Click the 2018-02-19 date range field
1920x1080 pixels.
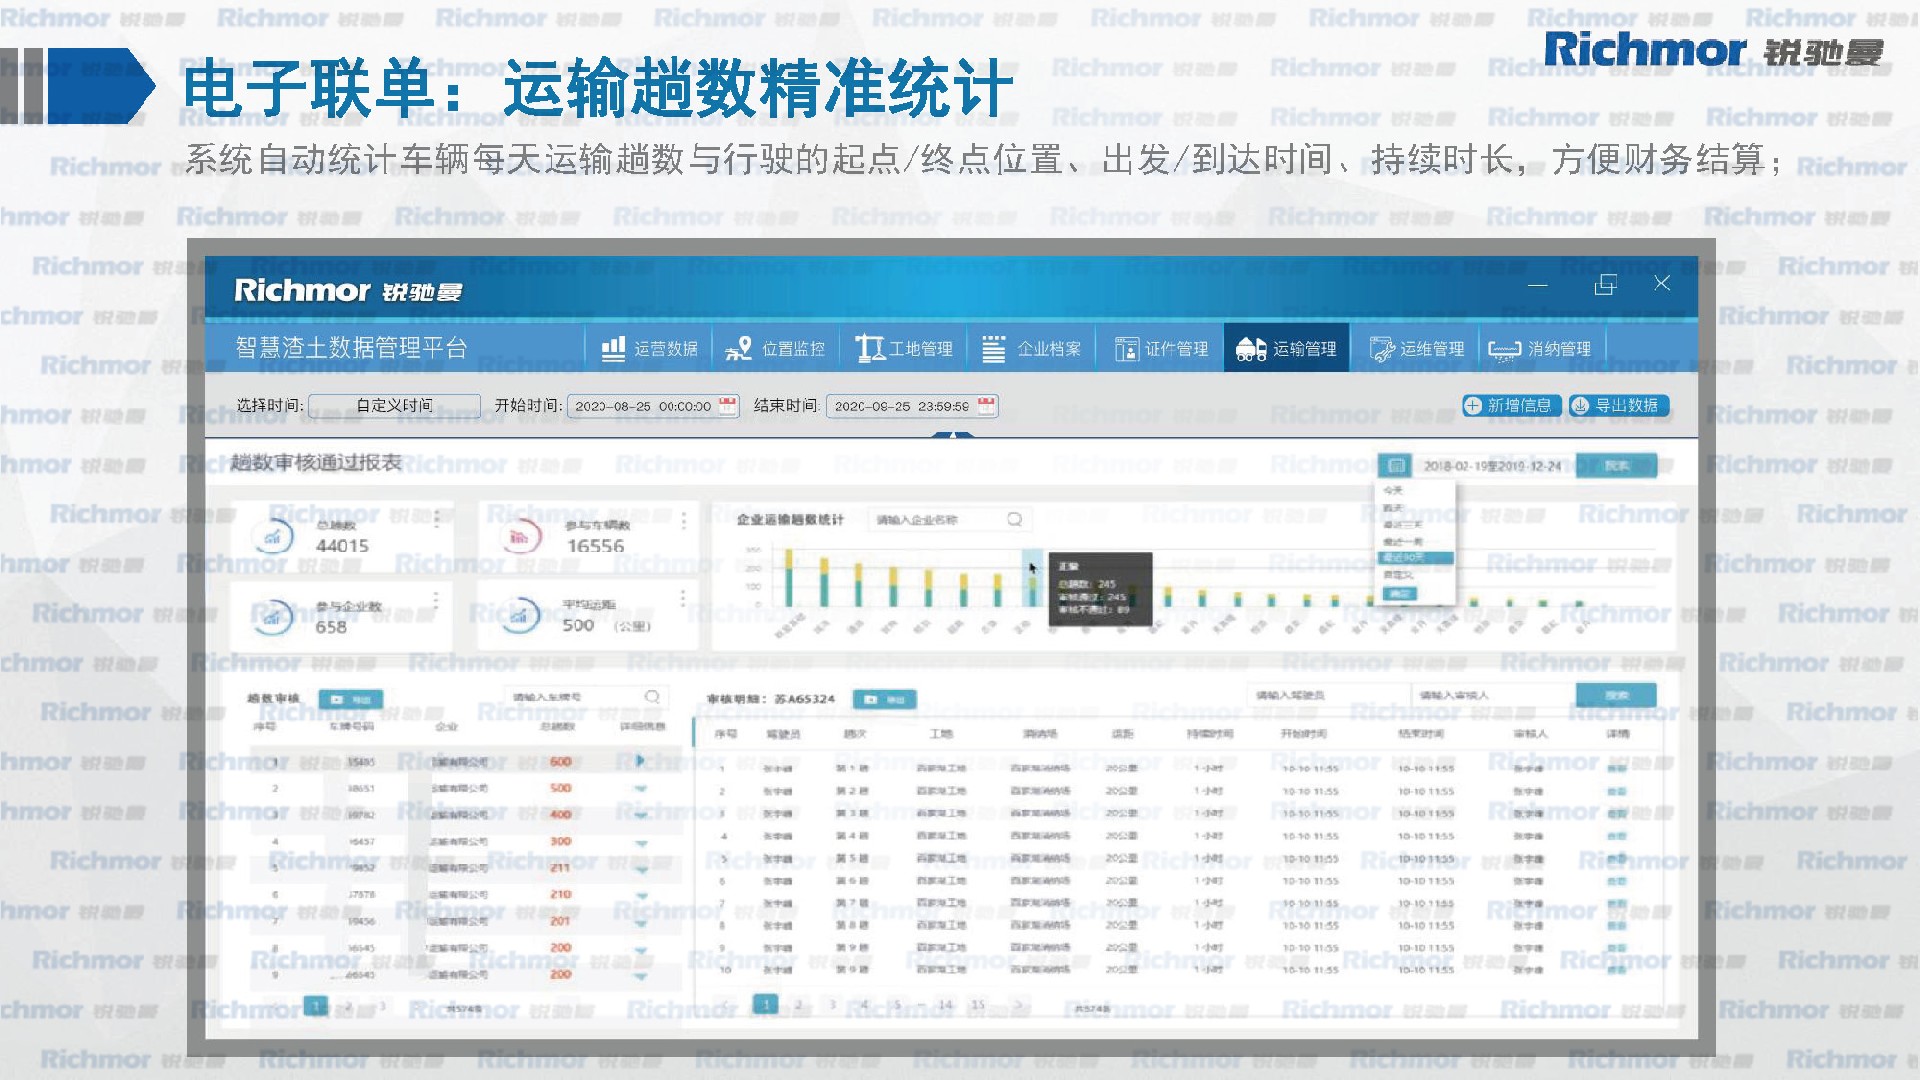coord(1492,466)
